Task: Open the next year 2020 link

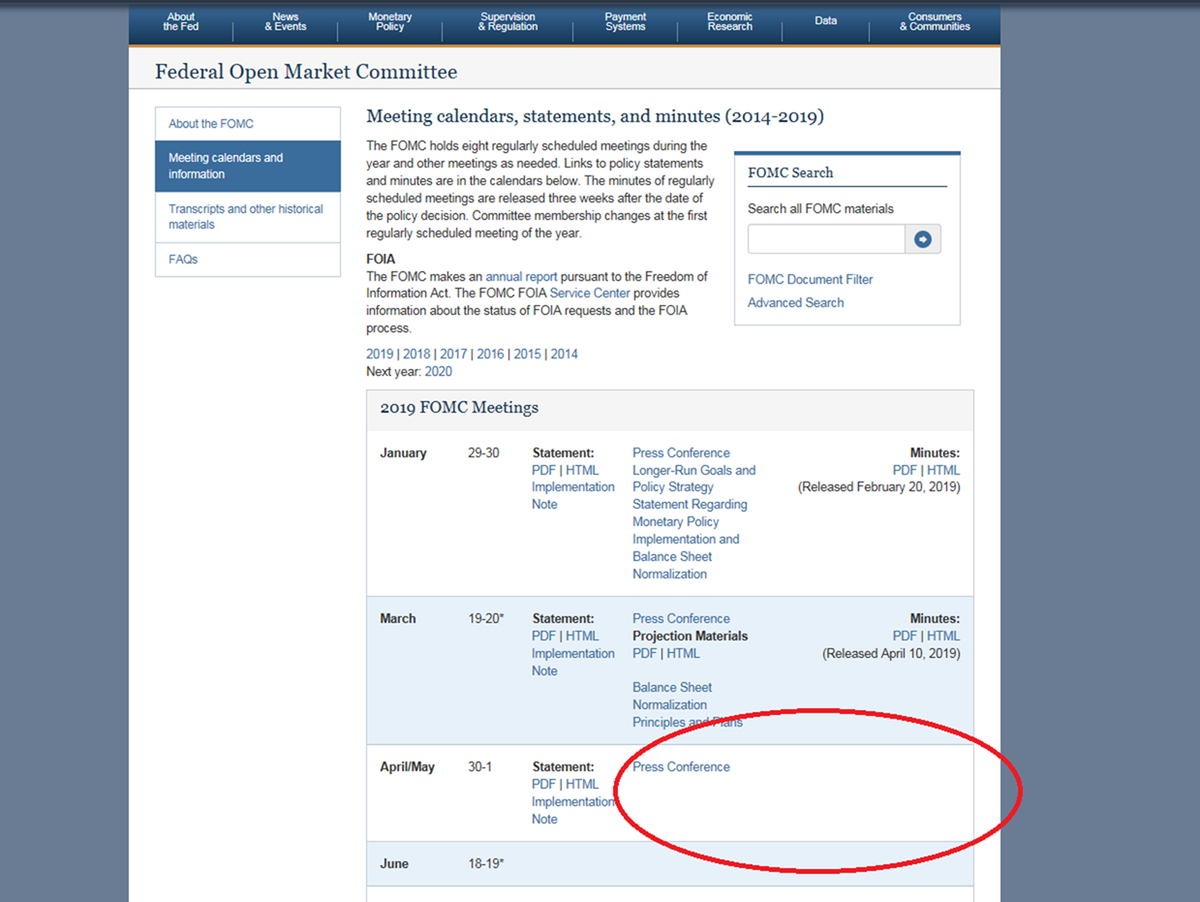Action: pos(438,371)
